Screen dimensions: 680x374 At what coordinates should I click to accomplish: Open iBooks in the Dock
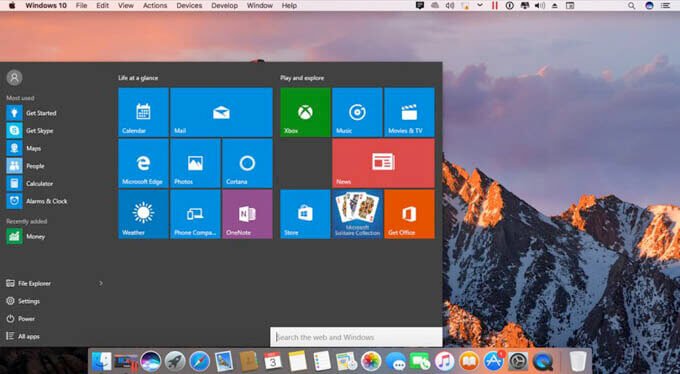coord(469,361)
